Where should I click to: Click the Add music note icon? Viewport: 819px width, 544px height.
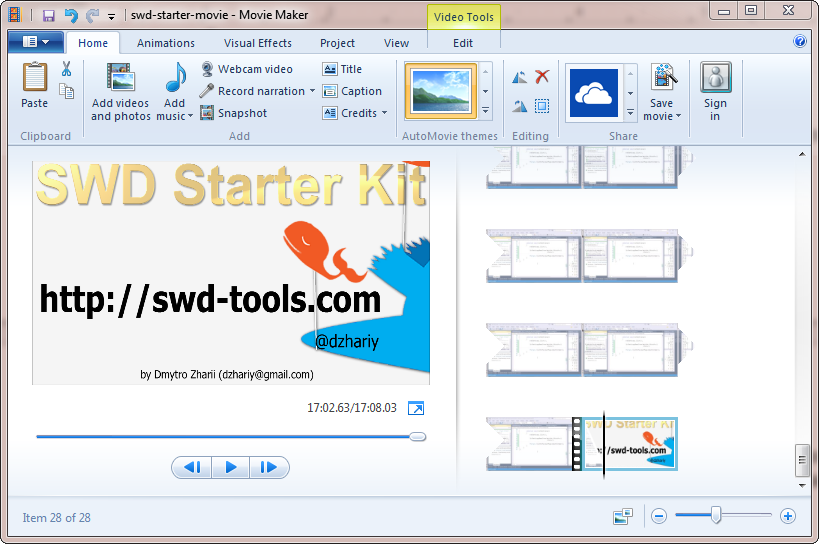(176, 77)
